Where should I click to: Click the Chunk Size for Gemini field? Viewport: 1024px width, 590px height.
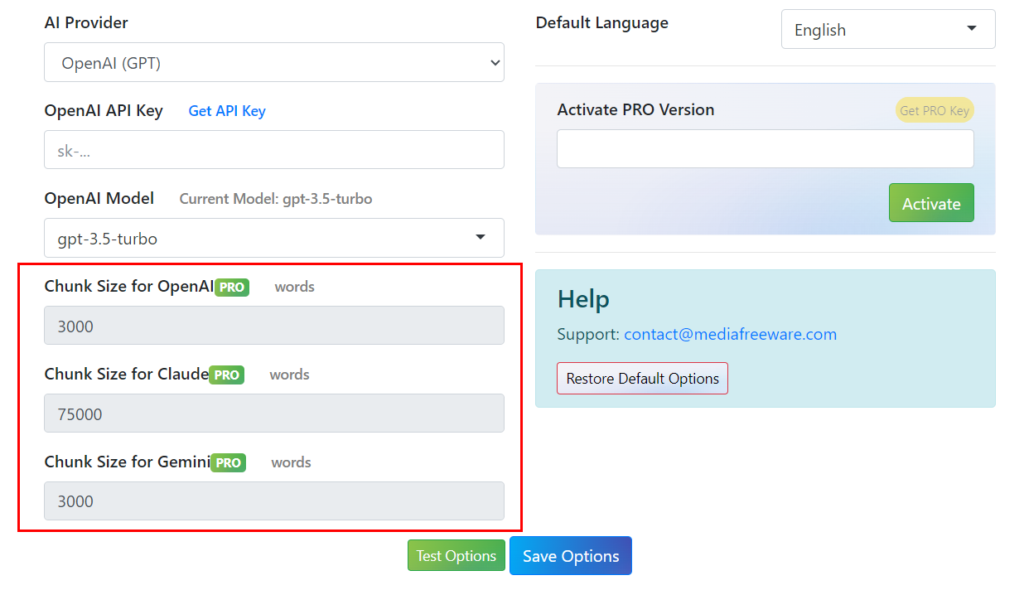[x=274, y=501]
